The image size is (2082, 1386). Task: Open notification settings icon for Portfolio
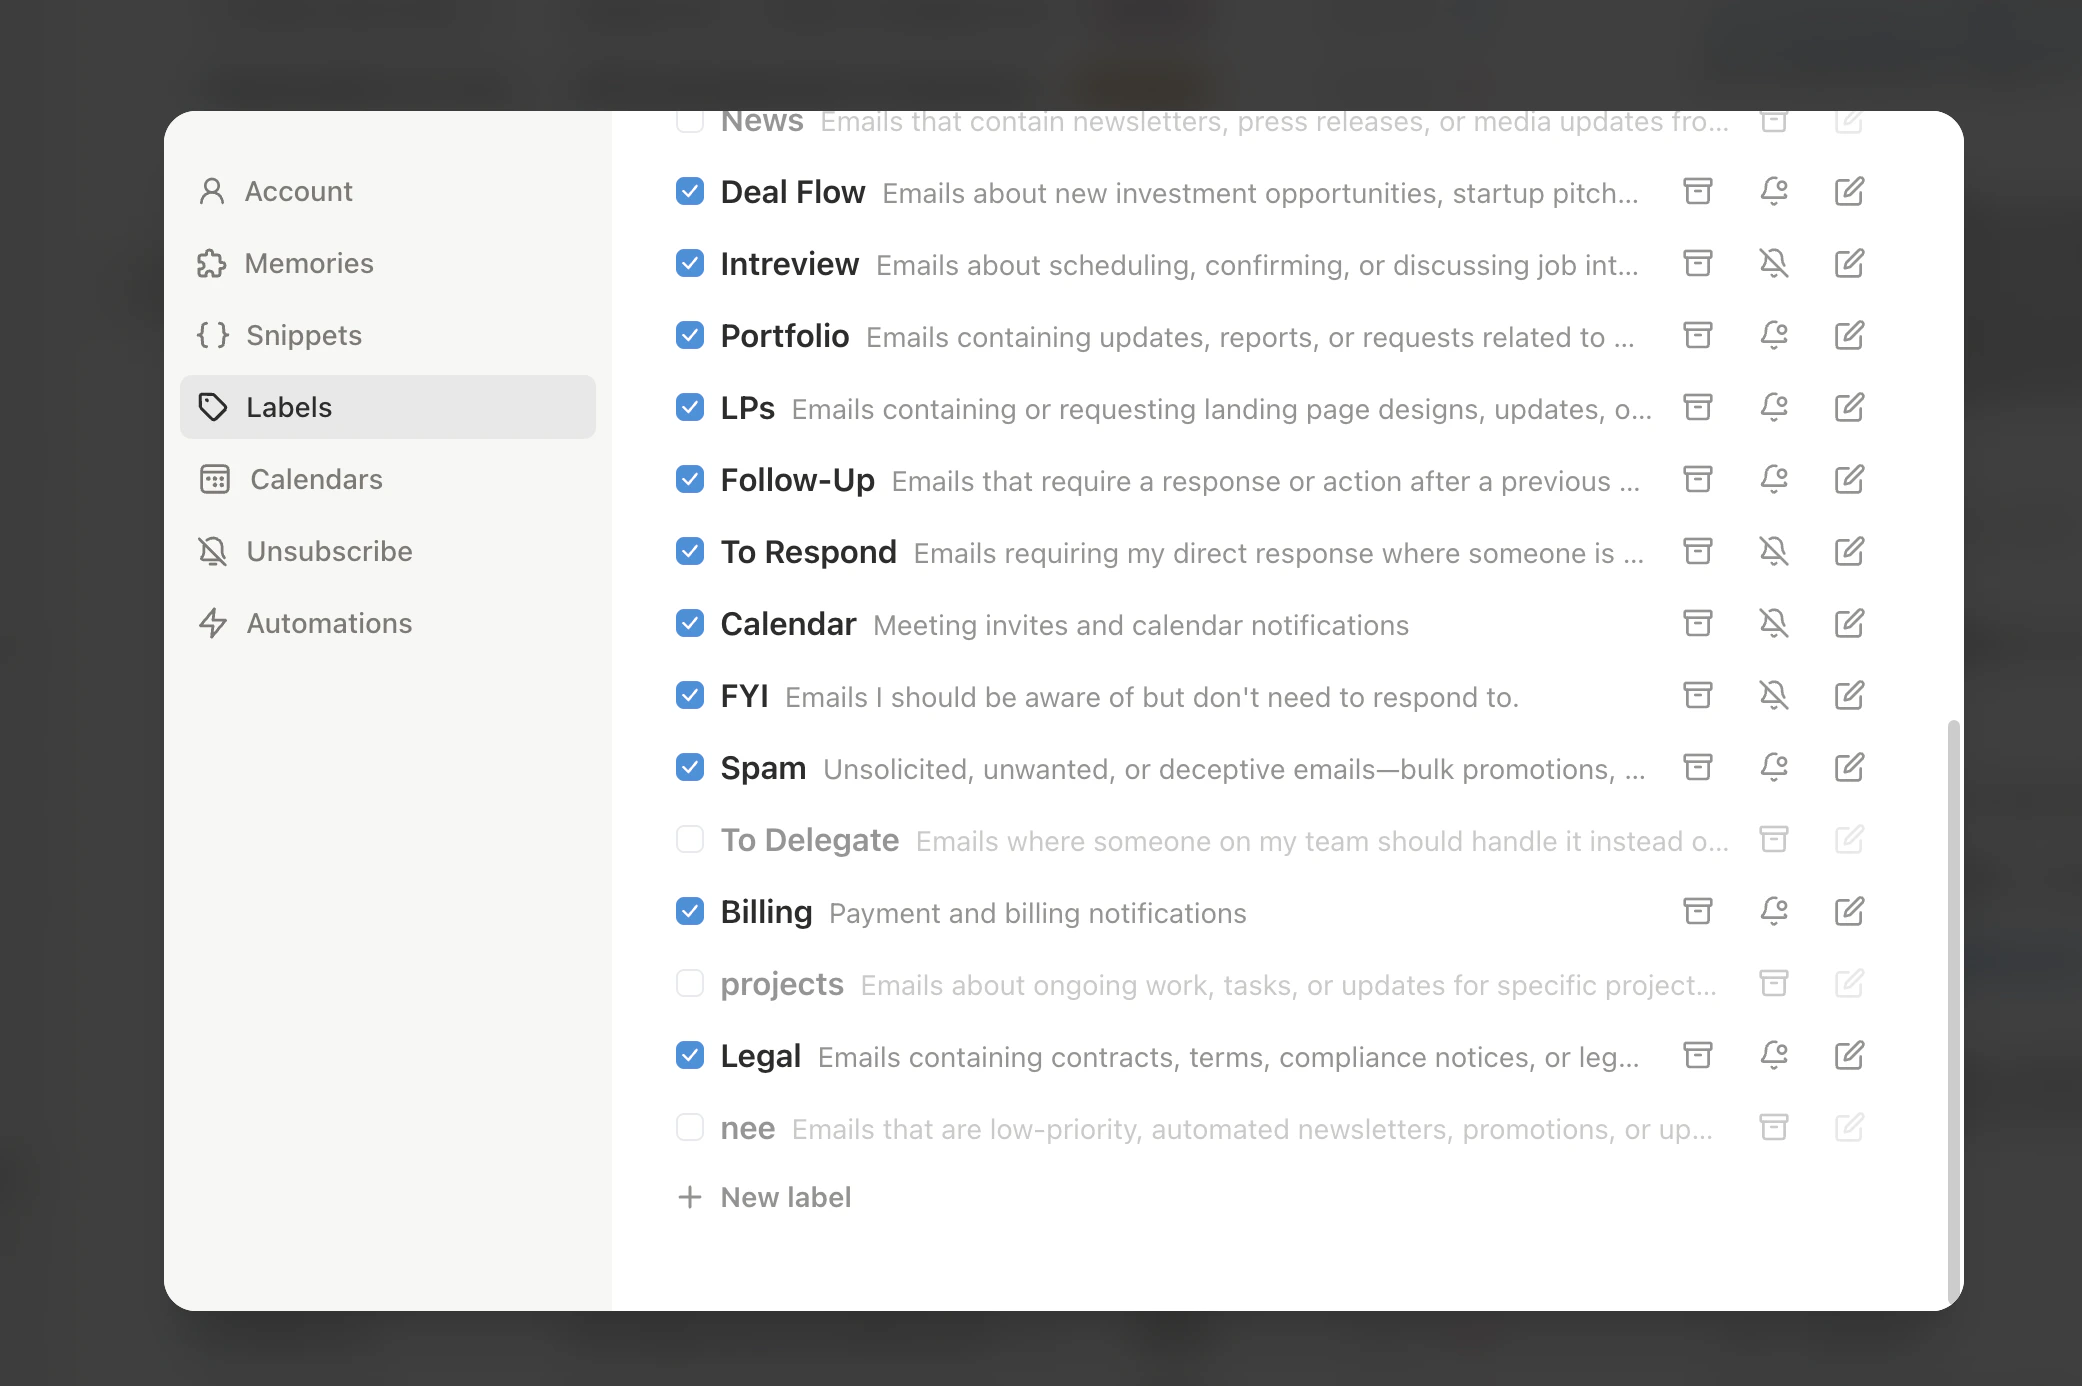(1775, 336)
